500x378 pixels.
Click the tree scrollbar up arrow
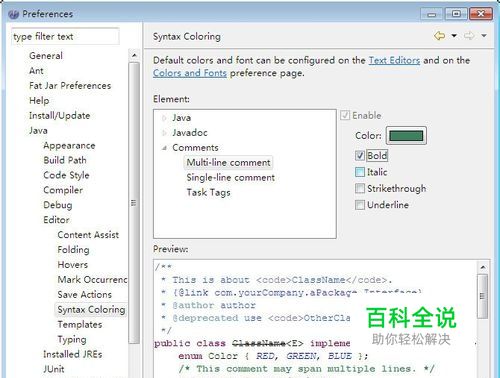[x=134, y=55]
